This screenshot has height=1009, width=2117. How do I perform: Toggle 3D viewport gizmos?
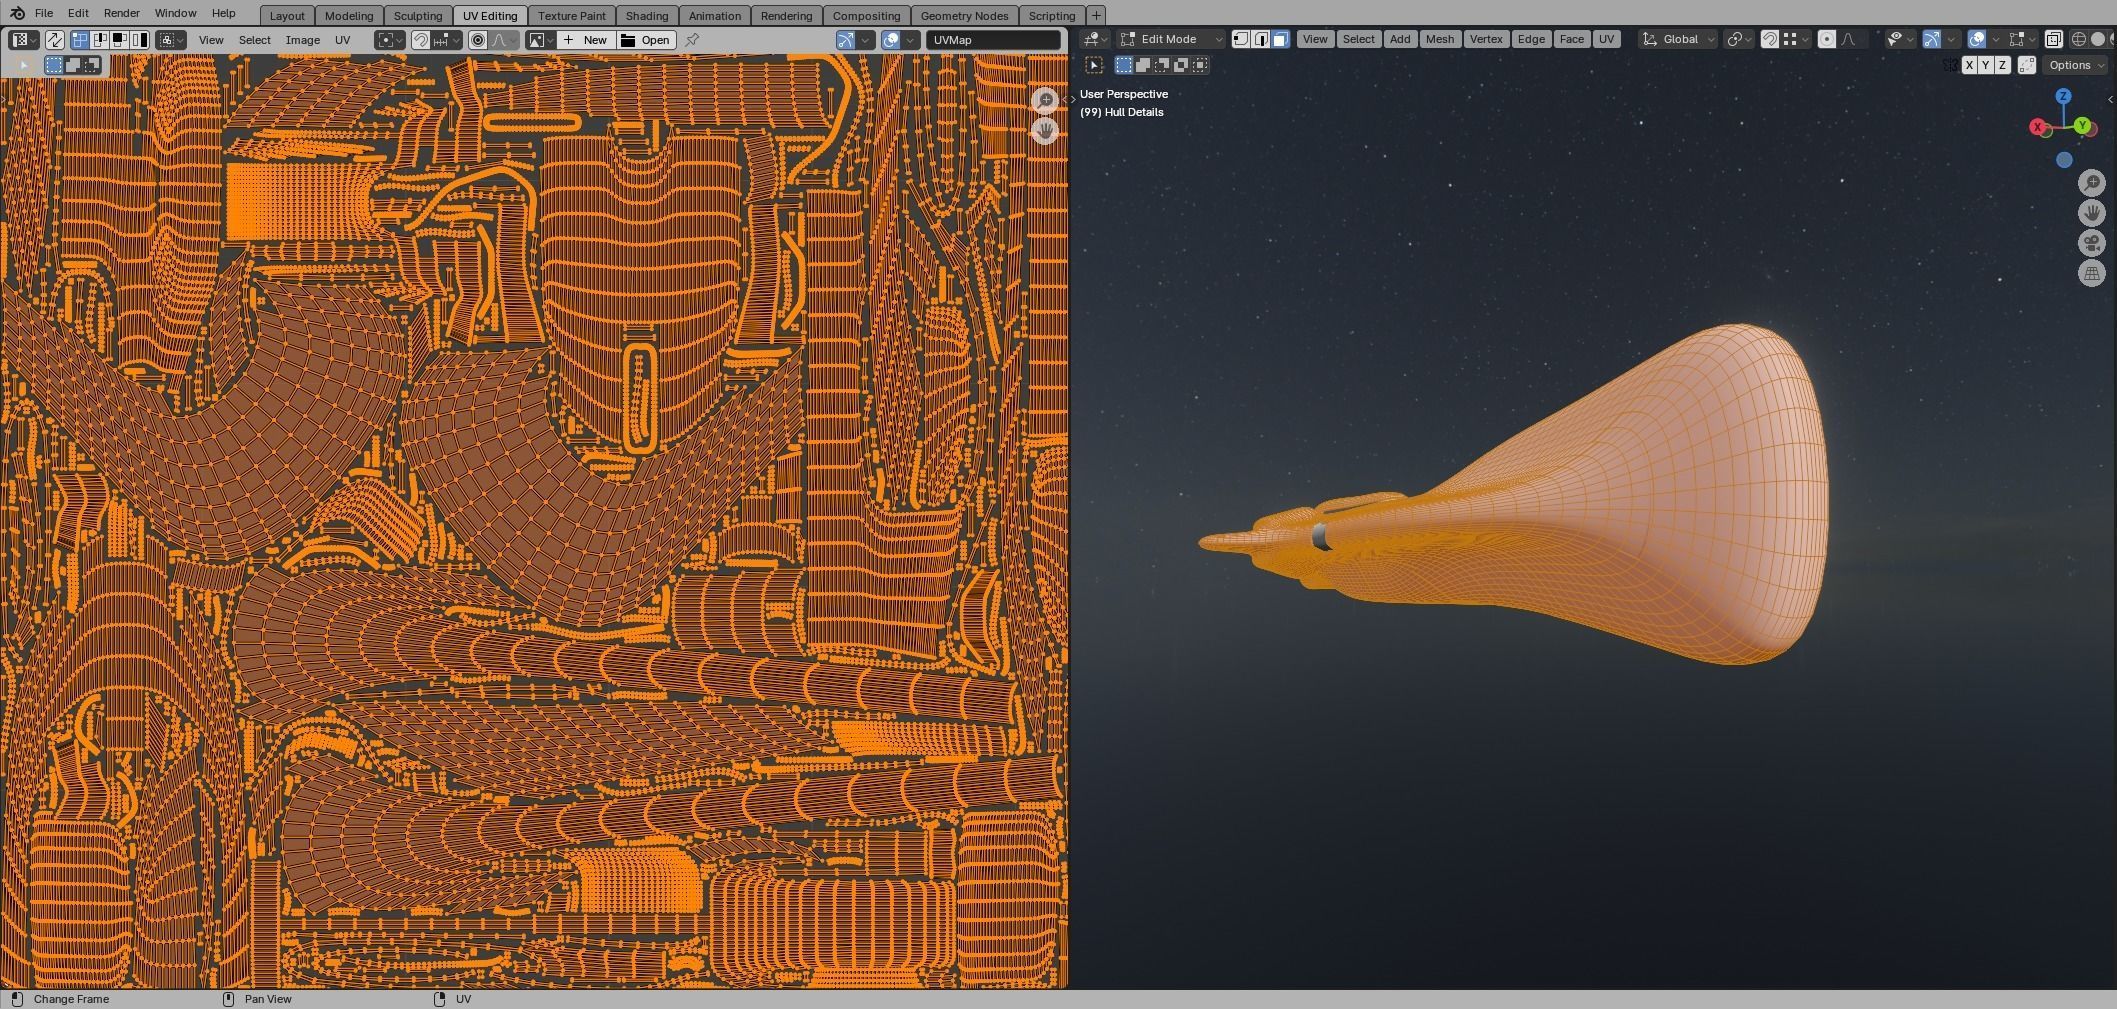1931,39
